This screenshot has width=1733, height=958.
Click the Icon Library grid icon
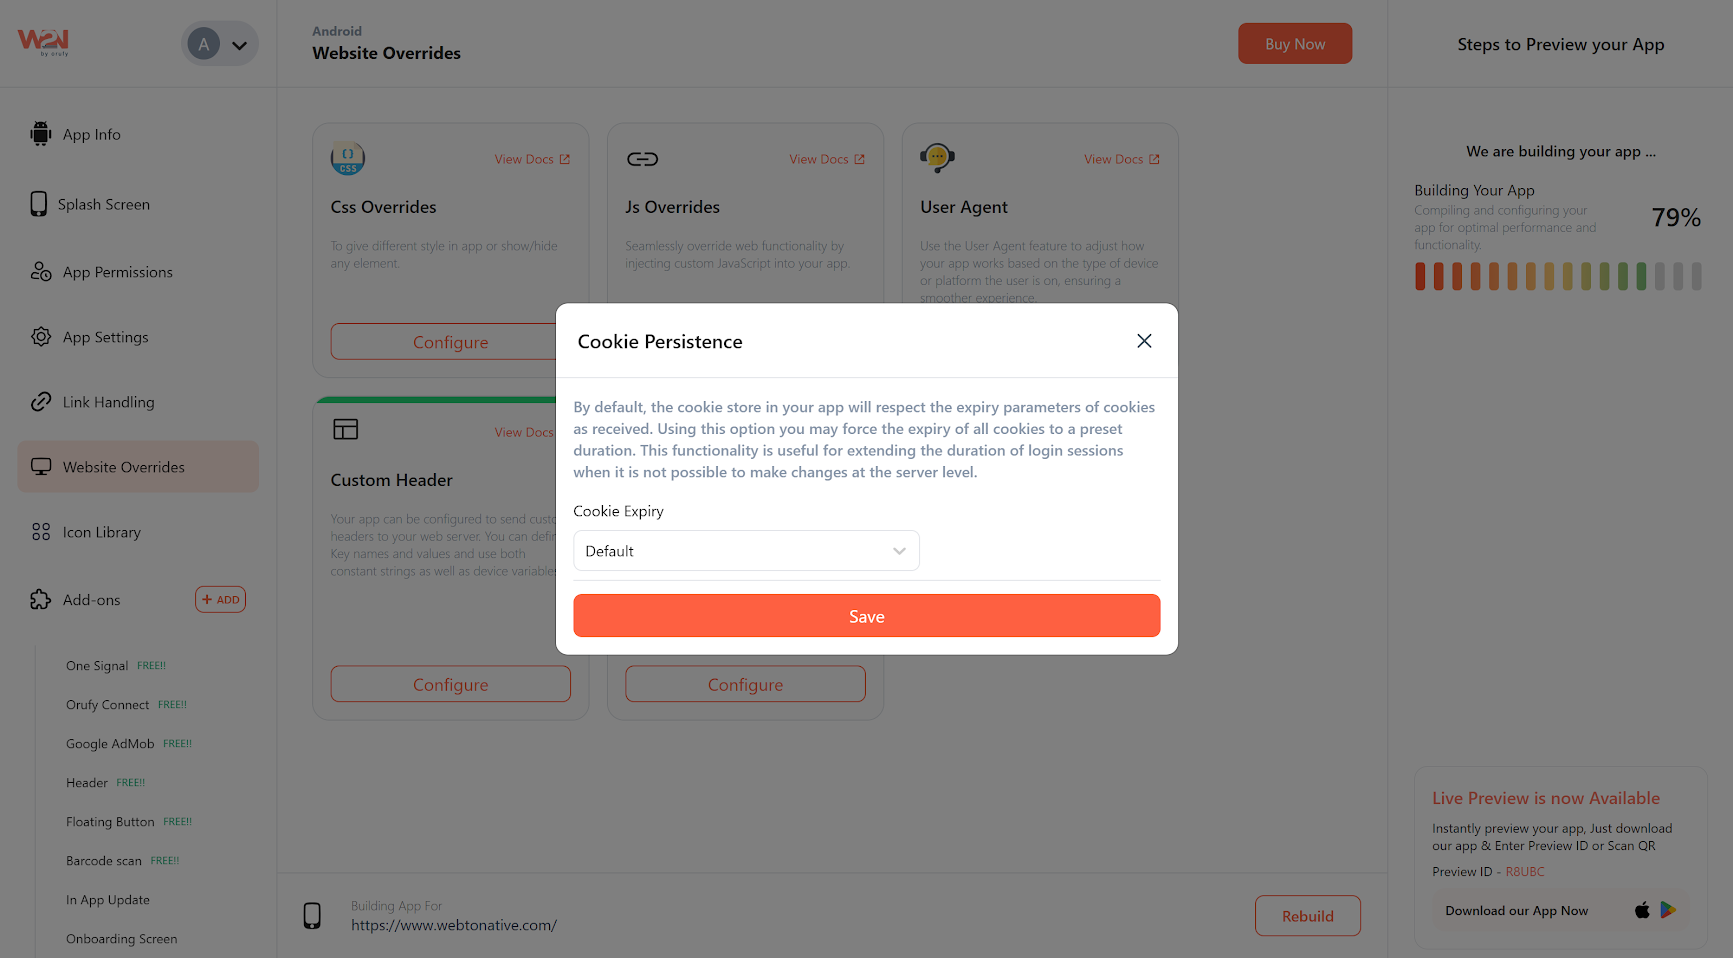pos(41,532)
